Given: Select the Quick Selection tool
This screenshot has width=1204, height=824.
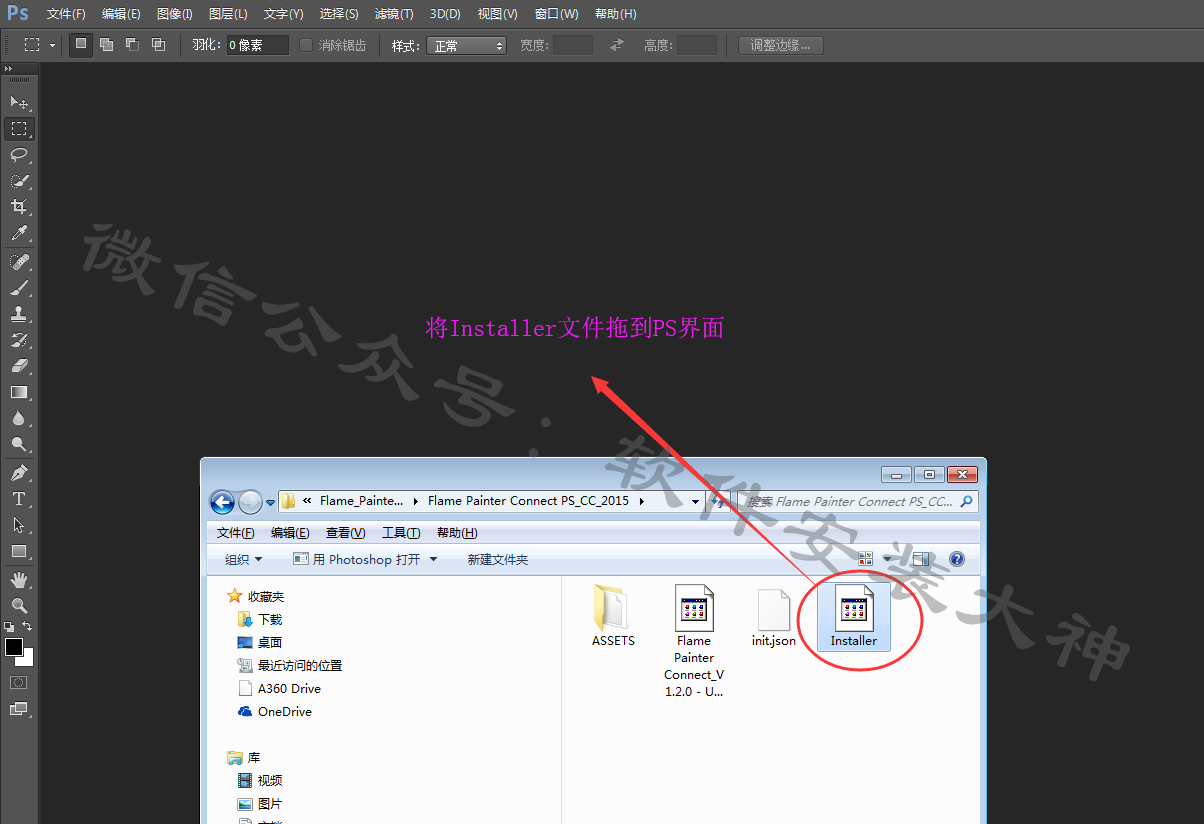Looking at the screenshot, I should click(x=19, y=181).
